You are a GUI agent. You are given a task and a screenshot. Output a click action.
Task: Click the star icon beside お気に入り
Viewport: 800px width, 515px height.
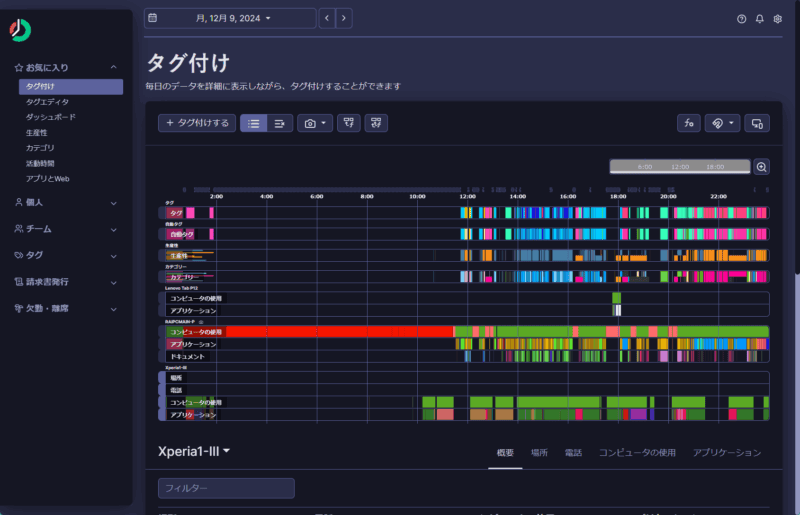click(x=19, y=67)
